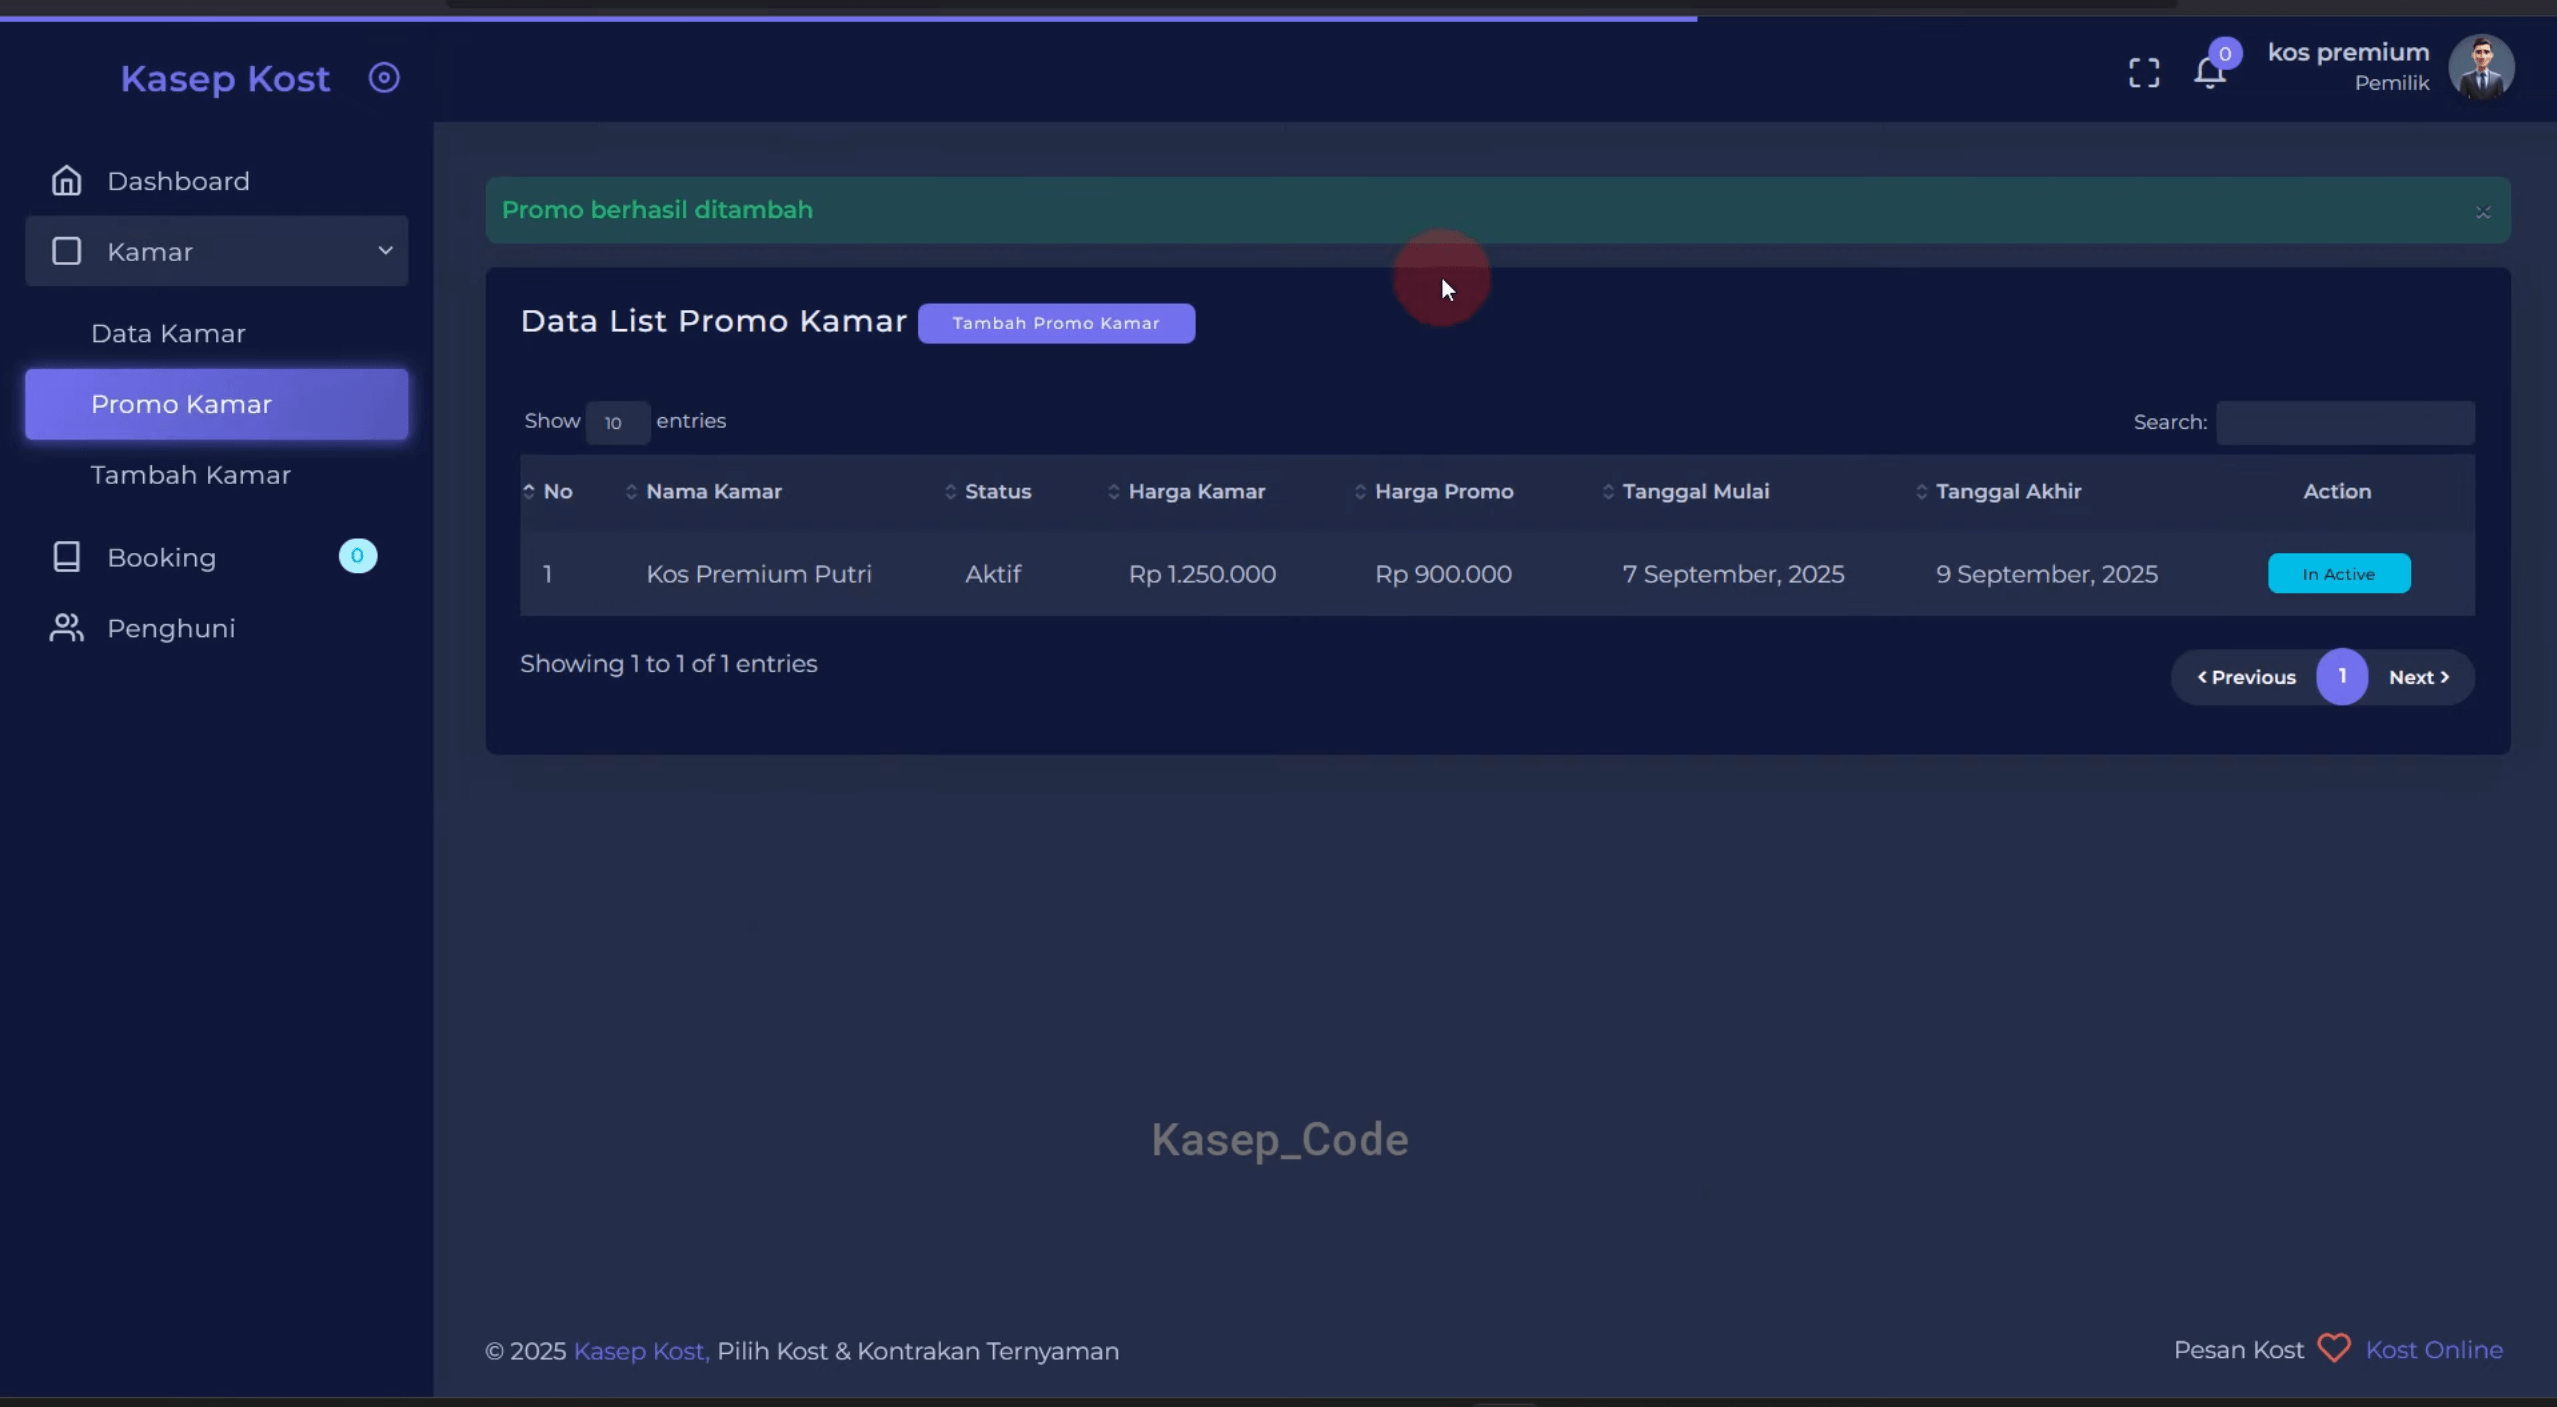Click the Booking count badge
The width and height of the screenshot is (2557, 1407).
click(357, 556)
